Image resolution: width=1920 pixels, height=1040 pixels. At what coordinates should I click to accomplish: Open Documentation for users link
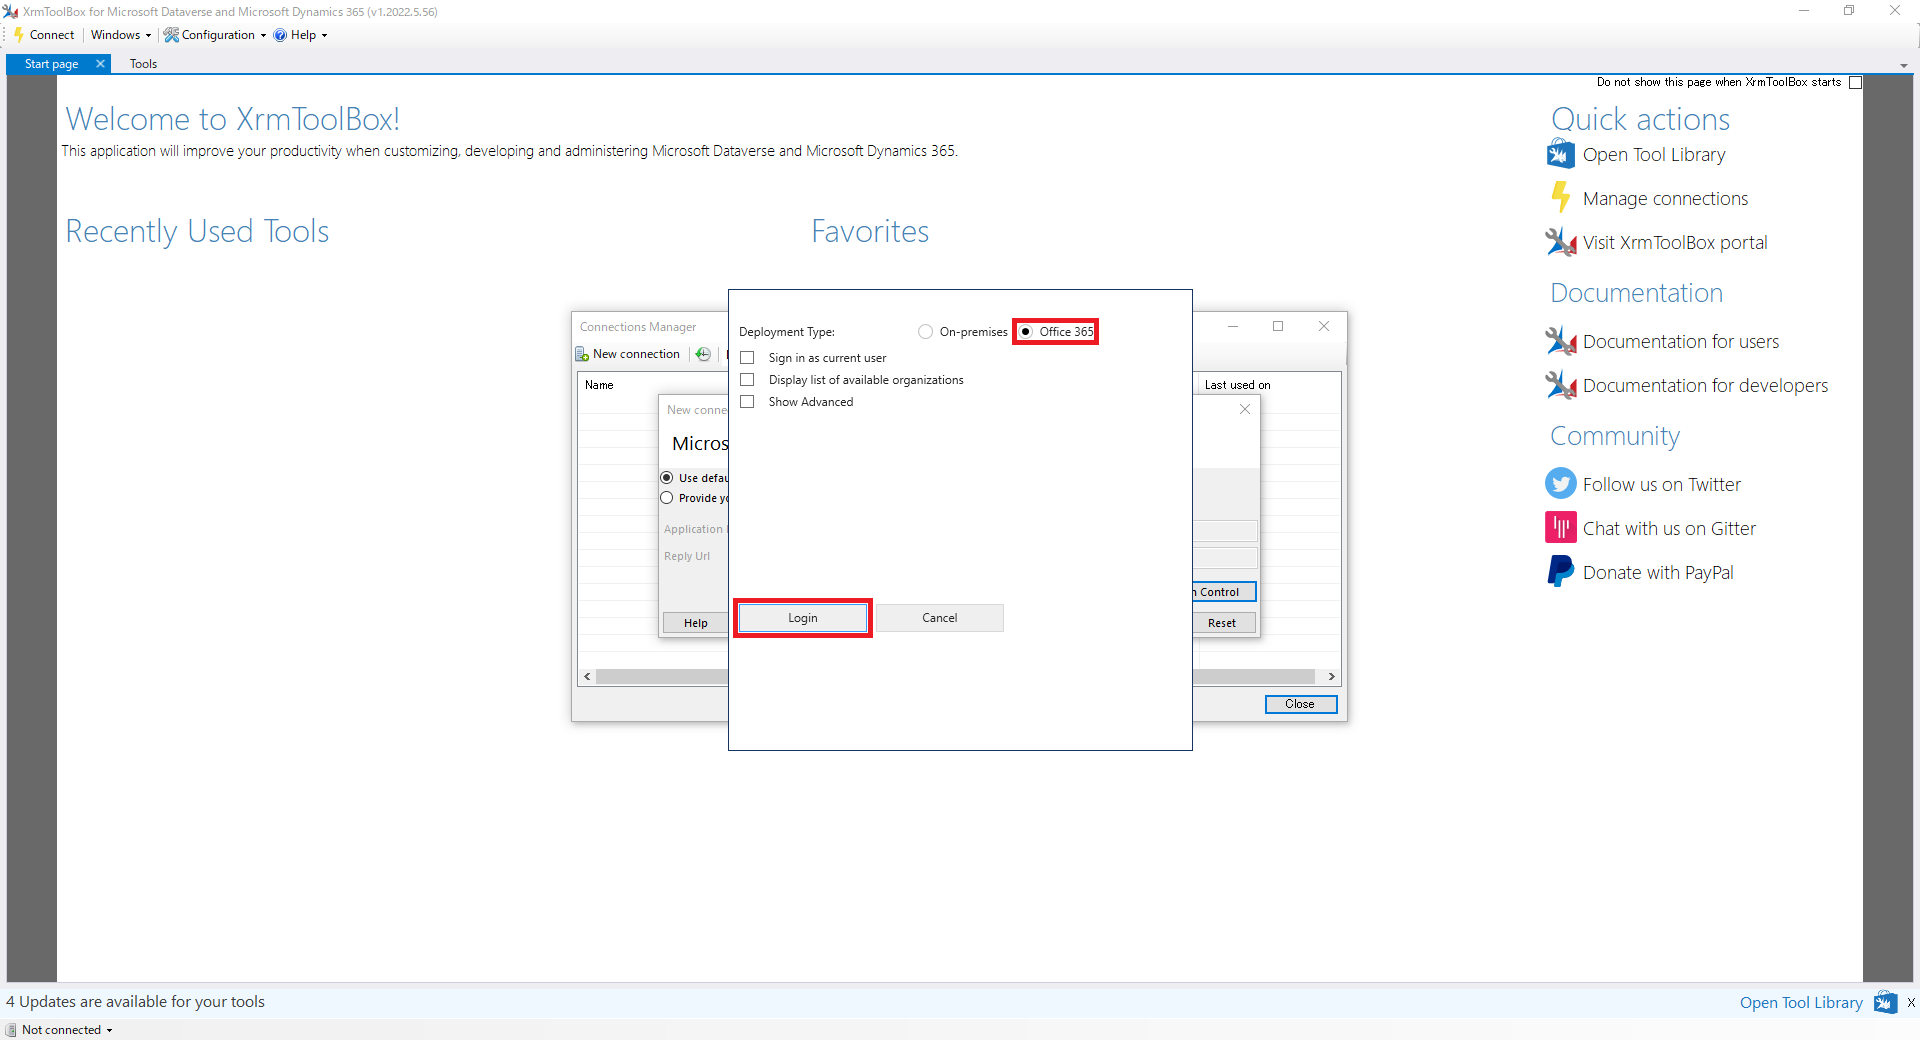1681,342
